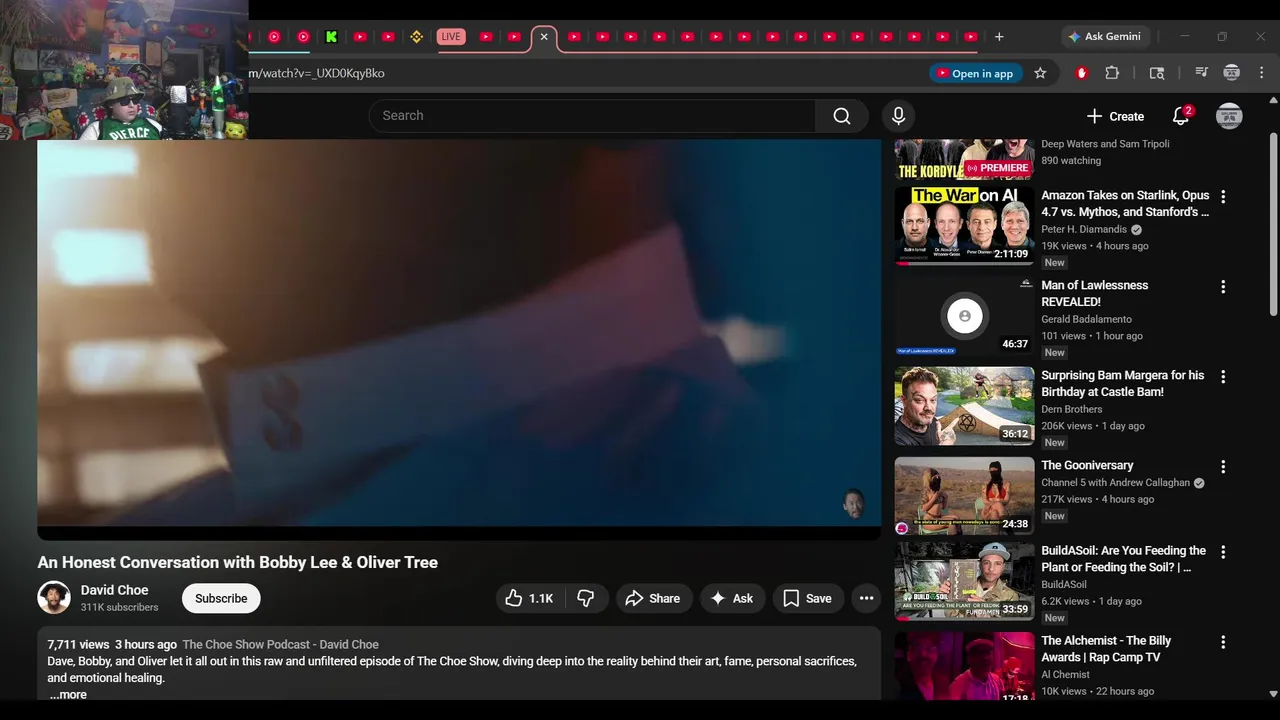Open BuildASoil: Are You Feeding title
The image size is (1280, 720).
(1123, 558)
